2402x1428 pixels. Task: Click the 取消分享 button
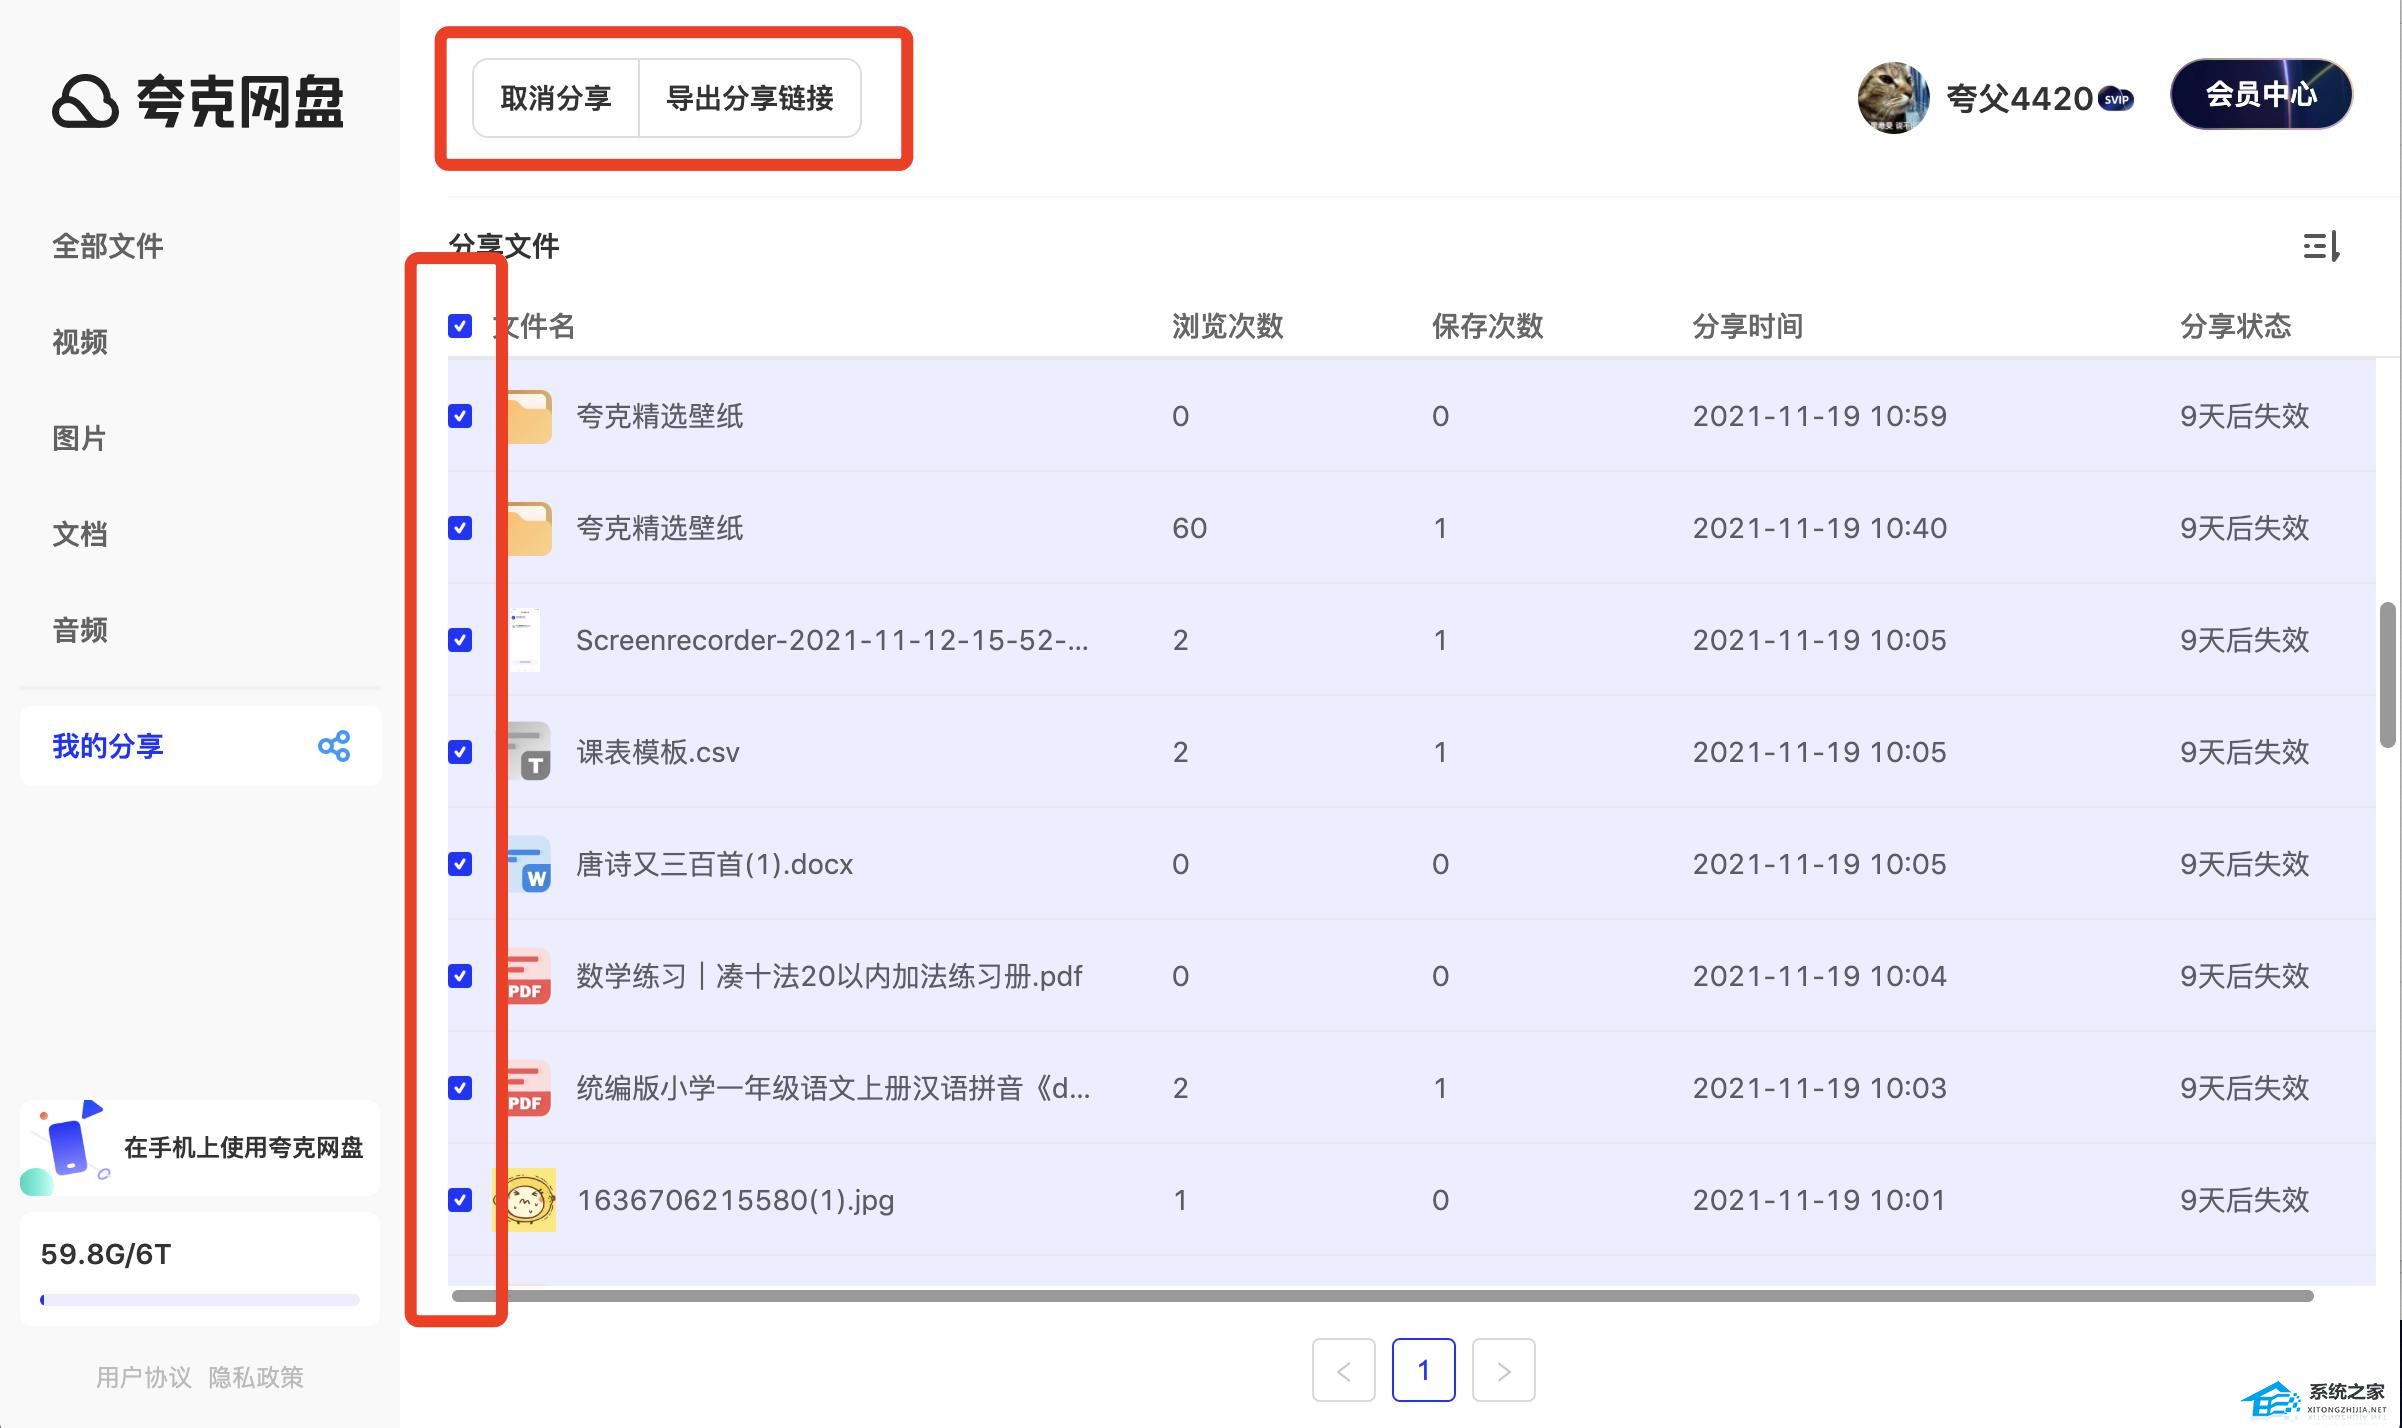(x=556, y=98)
